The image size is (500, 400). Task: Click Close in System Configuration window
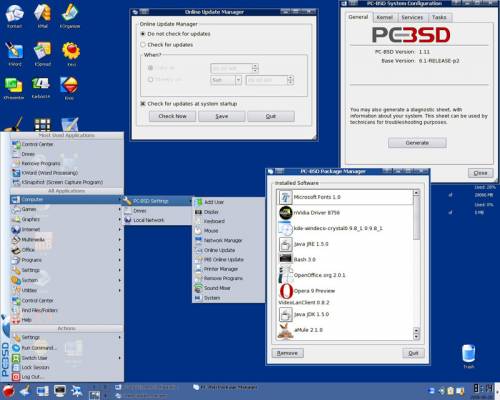(x=480, y=173)
